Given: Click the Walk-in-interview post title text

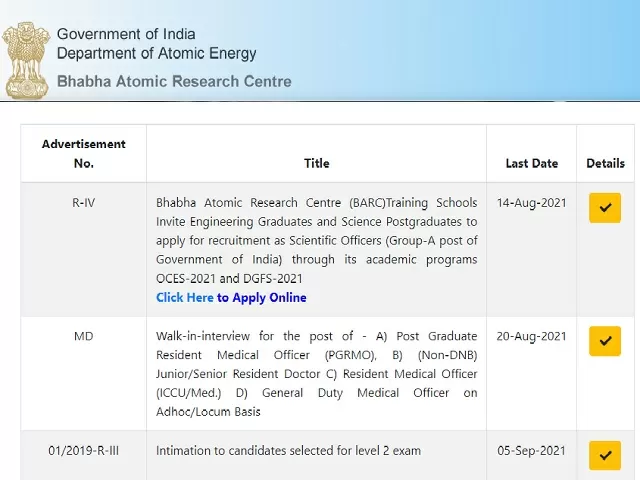Looking at the screenshot, I should click(316, 373).
